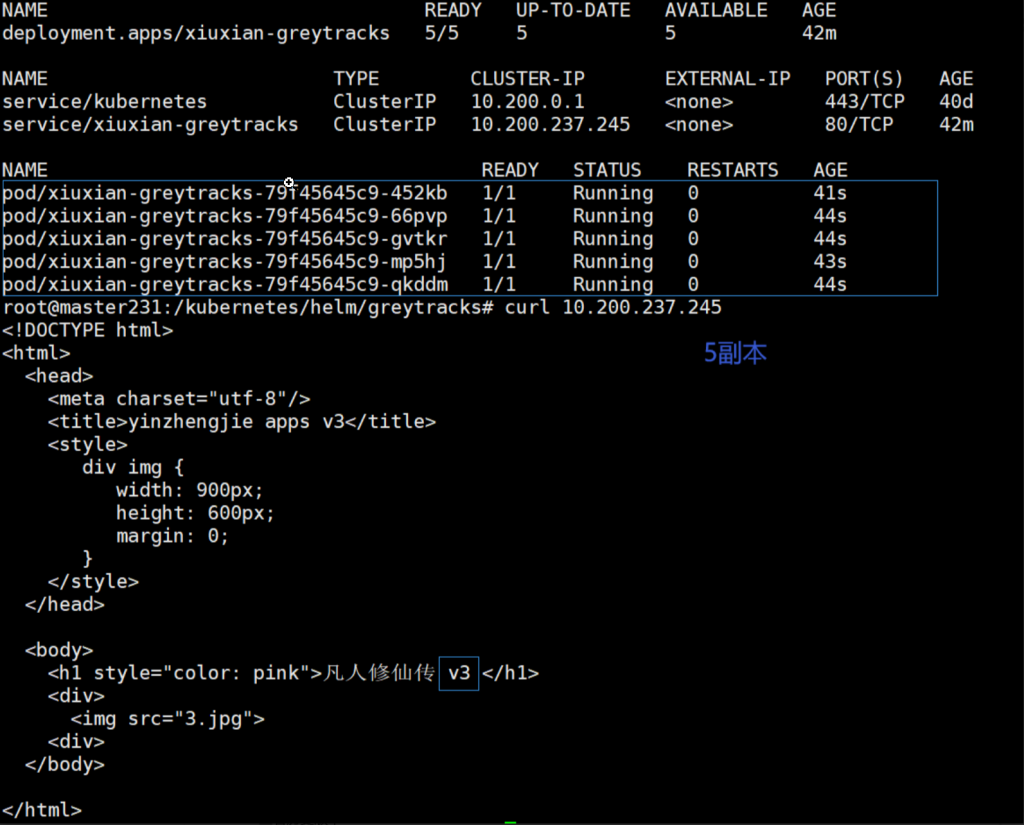Screen dimensions: 1024x825
Task: Click the pod ending in gvtkr
Action: (x=225, y=239)
